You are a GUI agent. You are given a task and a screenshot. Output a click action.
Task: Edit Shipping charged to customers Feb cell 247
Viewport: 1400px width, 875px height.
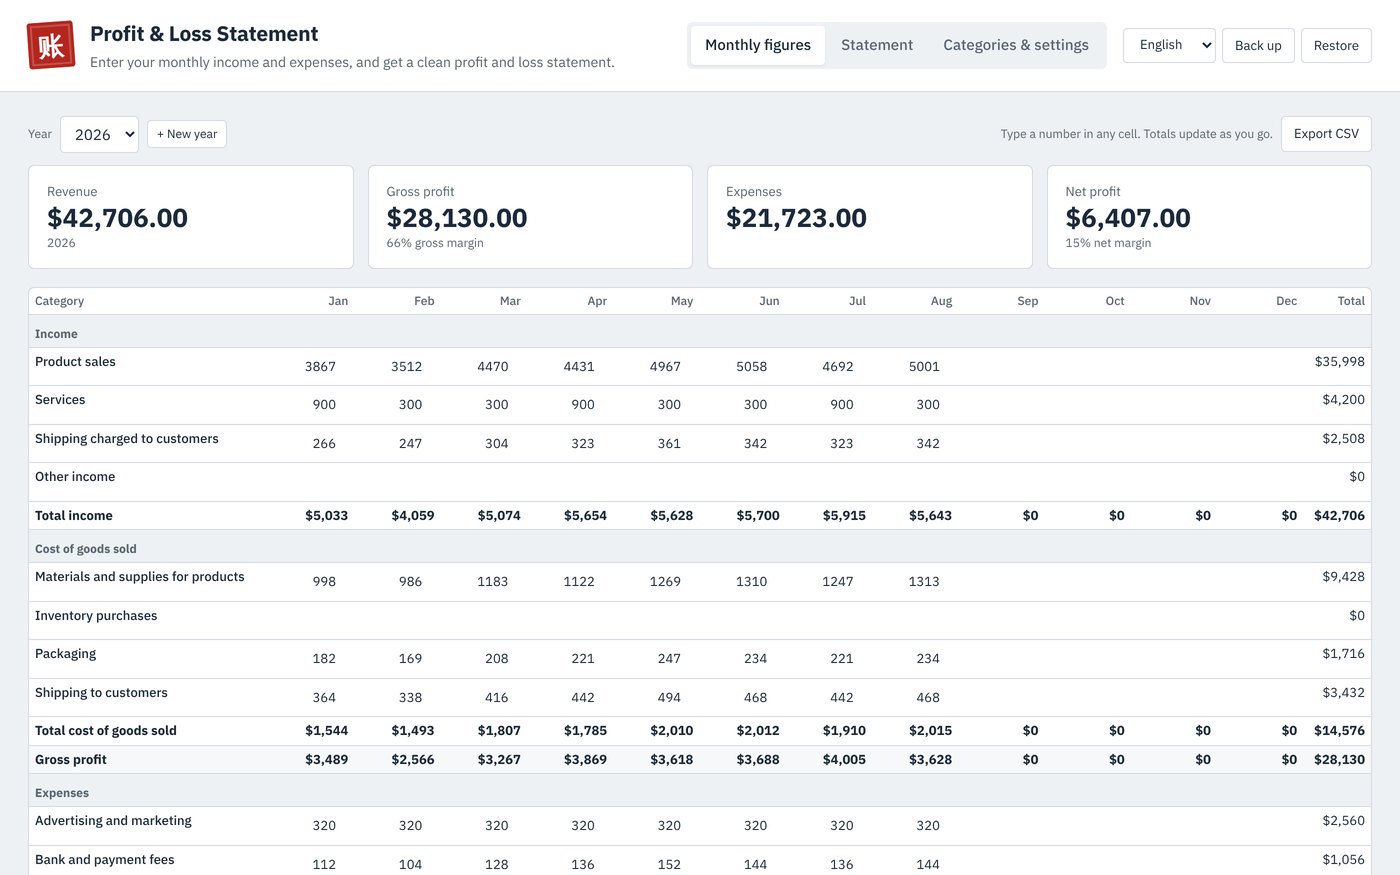click(398, 444)
